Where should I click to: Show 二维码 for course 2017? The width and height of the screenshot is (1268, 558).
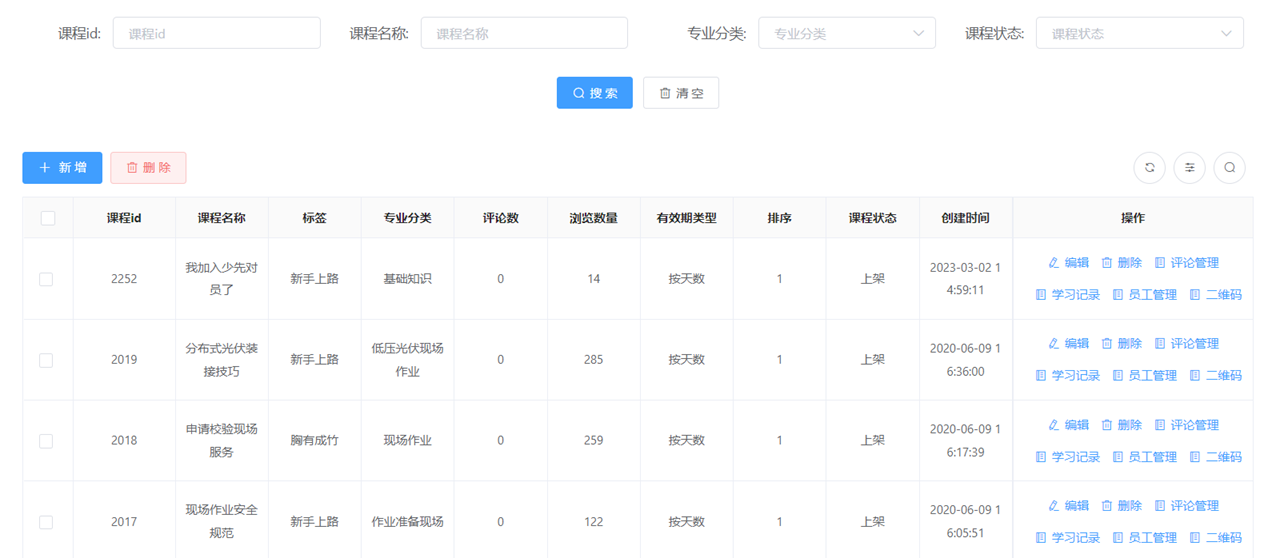(x=1215, y=538)
